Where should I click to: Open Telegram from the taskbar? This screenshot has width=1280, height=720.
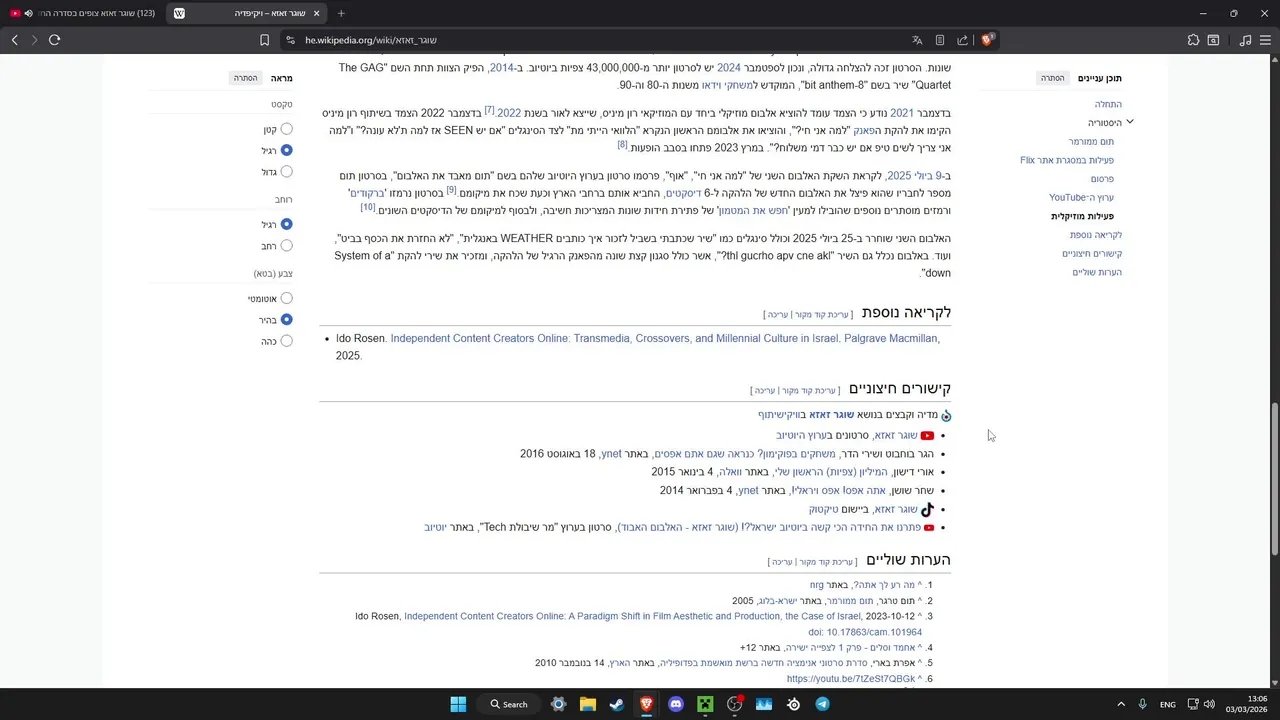coord(822,704)
